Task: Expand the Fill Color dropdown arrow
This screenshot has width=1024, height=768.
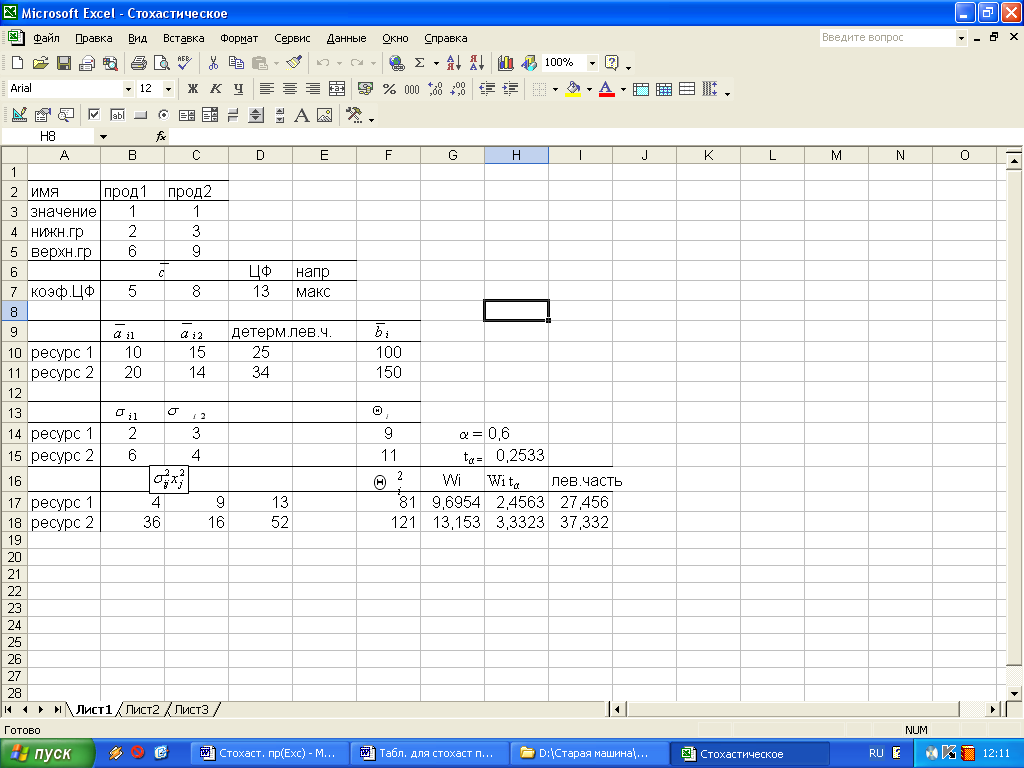Action: tap(589, 89)
